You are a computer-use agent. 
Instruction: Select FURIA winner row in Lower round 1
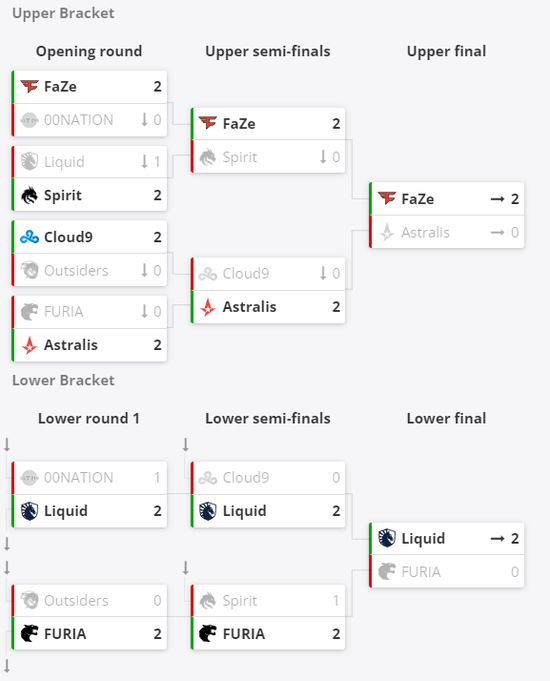(89, 634)
